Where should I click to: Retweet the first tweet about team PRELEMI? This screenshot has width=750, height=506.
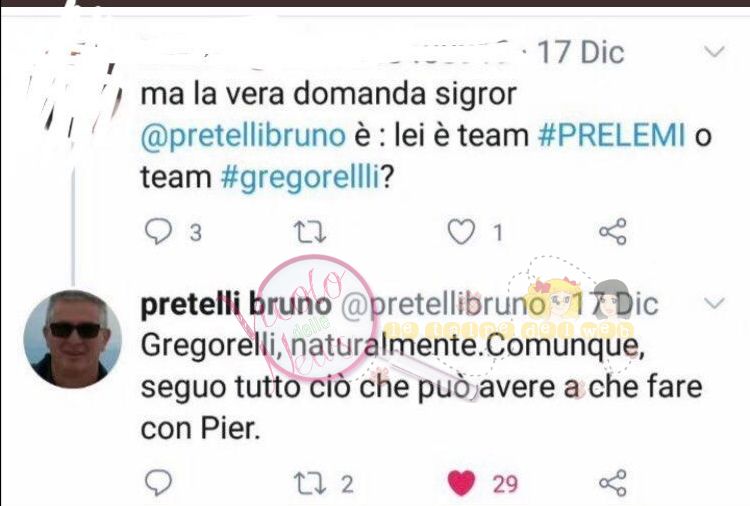[309, 232]
